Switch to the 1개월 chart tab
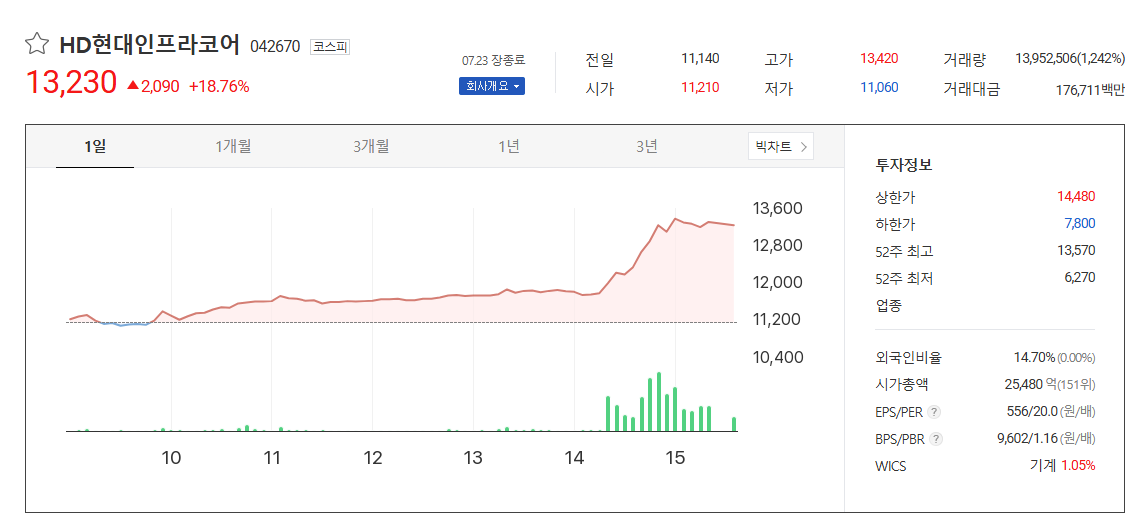This screenshot has width=1129, height=513. click(233, 146)
